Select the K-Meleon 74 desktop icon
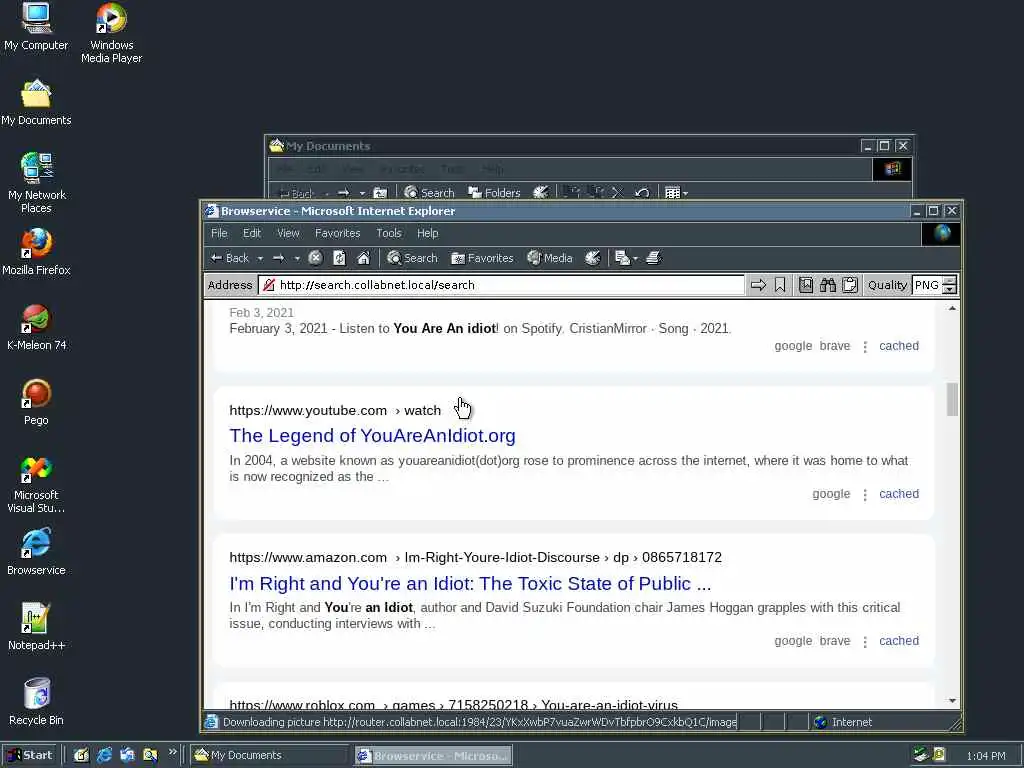 [37, 327]
